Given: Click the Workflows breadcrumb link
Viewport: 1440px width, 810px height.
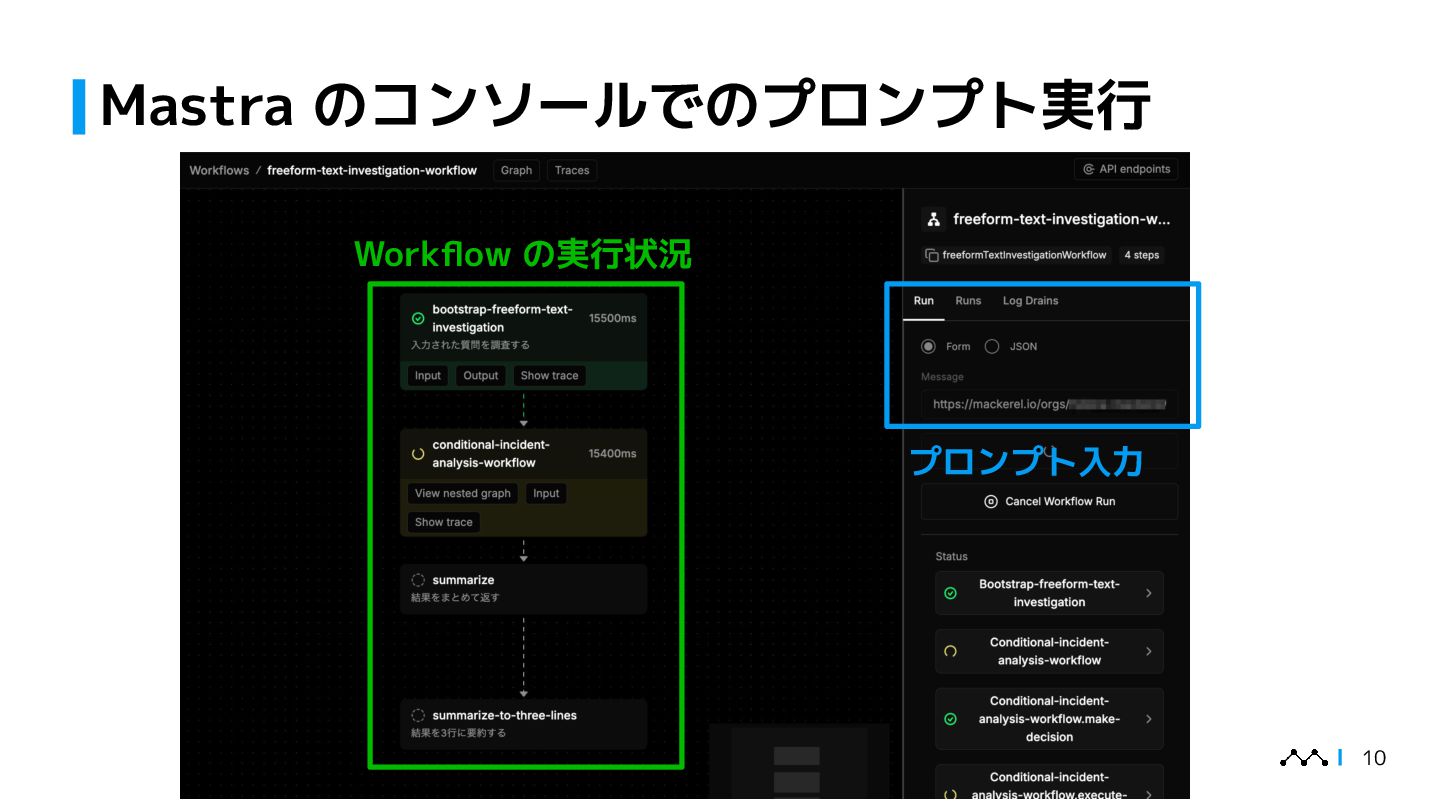Looking at the screenshot, I should click(219, 170).
